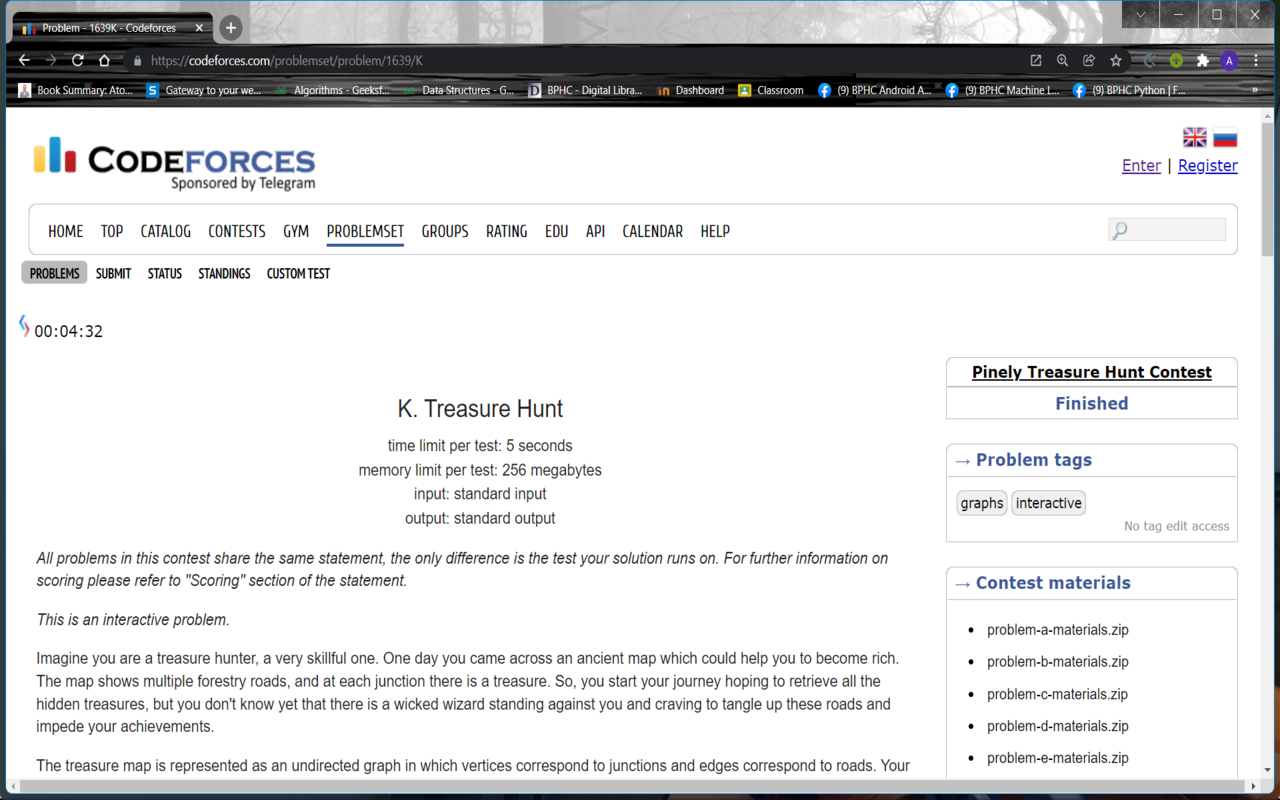Open the EDU menu item
1280x800 pixels.
click(x=557, y=231)
